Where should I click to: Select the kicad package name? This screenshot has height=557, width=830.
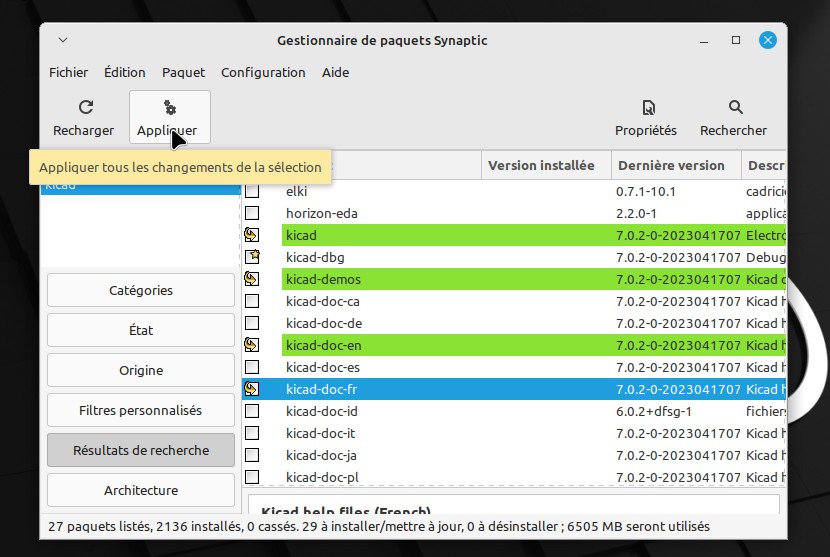[x=301, y=235]
